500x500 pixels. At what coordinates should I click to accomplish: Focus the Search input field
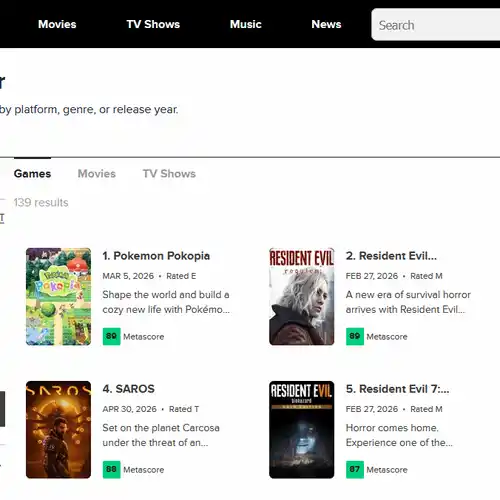coord(436,25)
